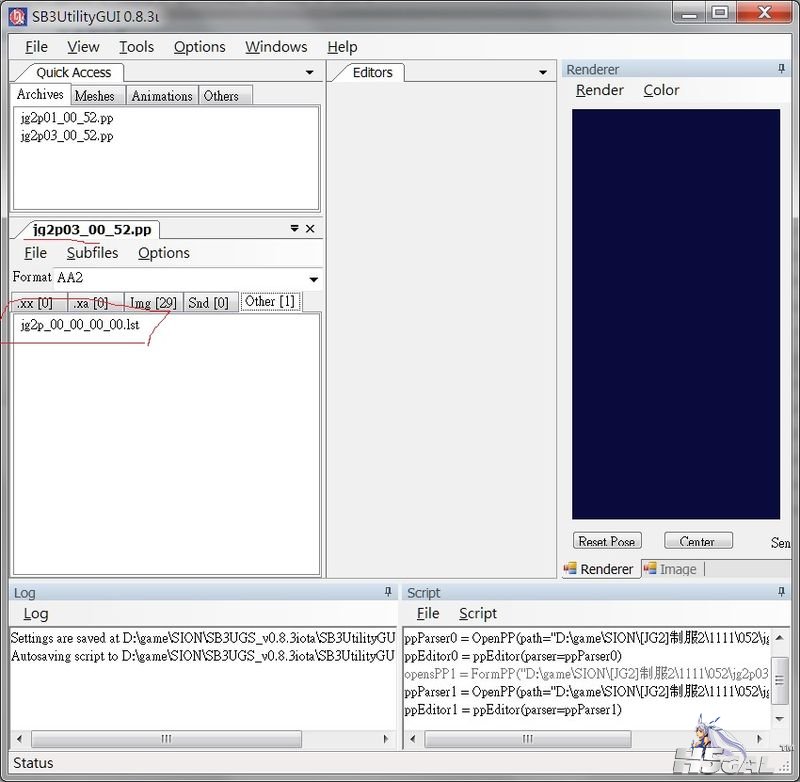This screenshot has height=782, width=800.
Task: Click Script horizontal scrollbar left arrow
Action: (x=413, y=739)
